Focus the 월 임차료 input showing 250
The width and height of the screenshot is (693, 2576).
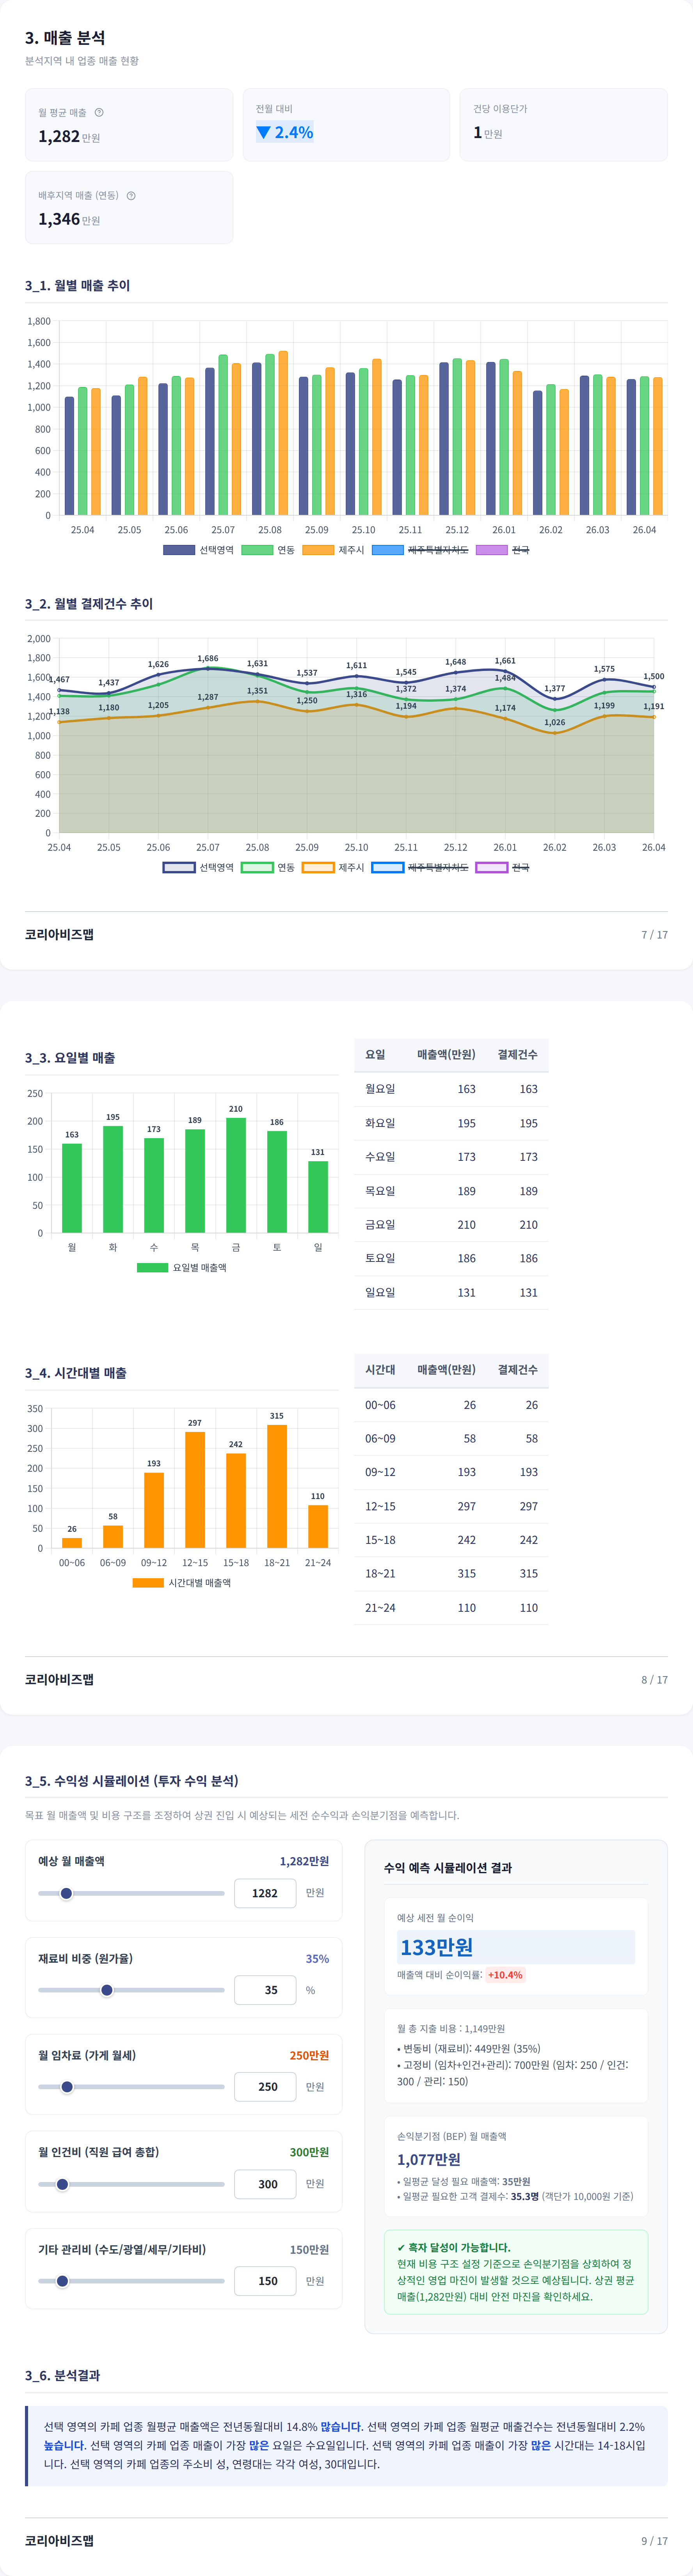[265, 2087]
